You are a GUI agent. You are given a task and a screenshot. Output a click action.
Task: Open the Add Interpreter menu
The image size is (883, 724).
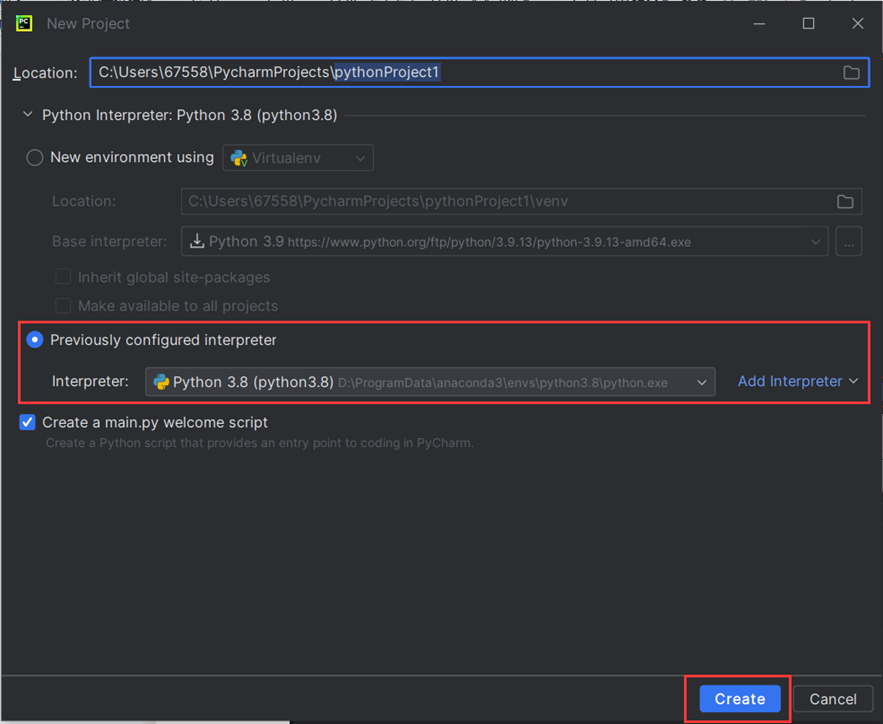pos(797,382)
